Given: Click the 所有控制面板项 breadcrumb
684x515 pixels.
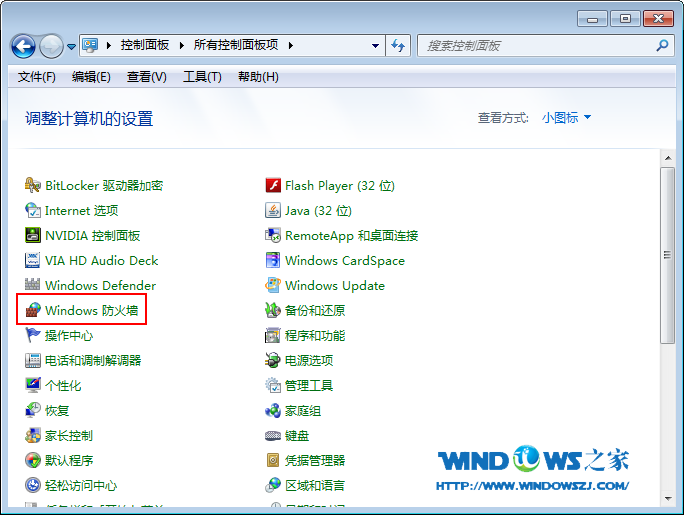Looking at the screenshot, I should pyautogui.click(x=236, y=44).
